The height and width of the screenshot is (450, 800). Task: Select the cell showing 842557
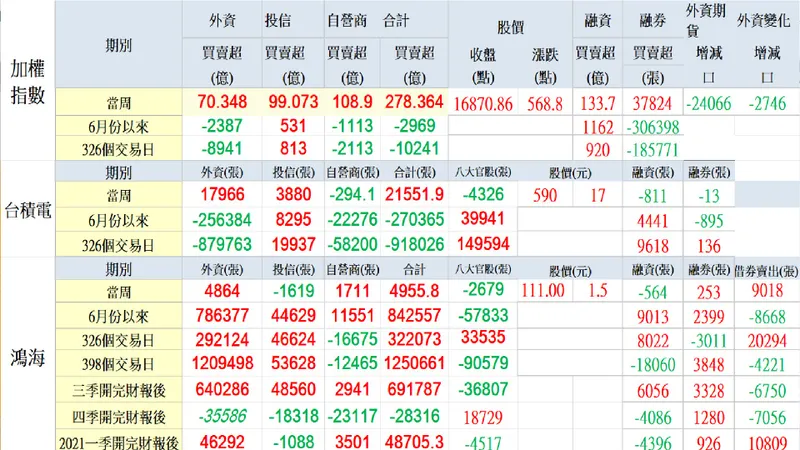[x=414, y=316]
